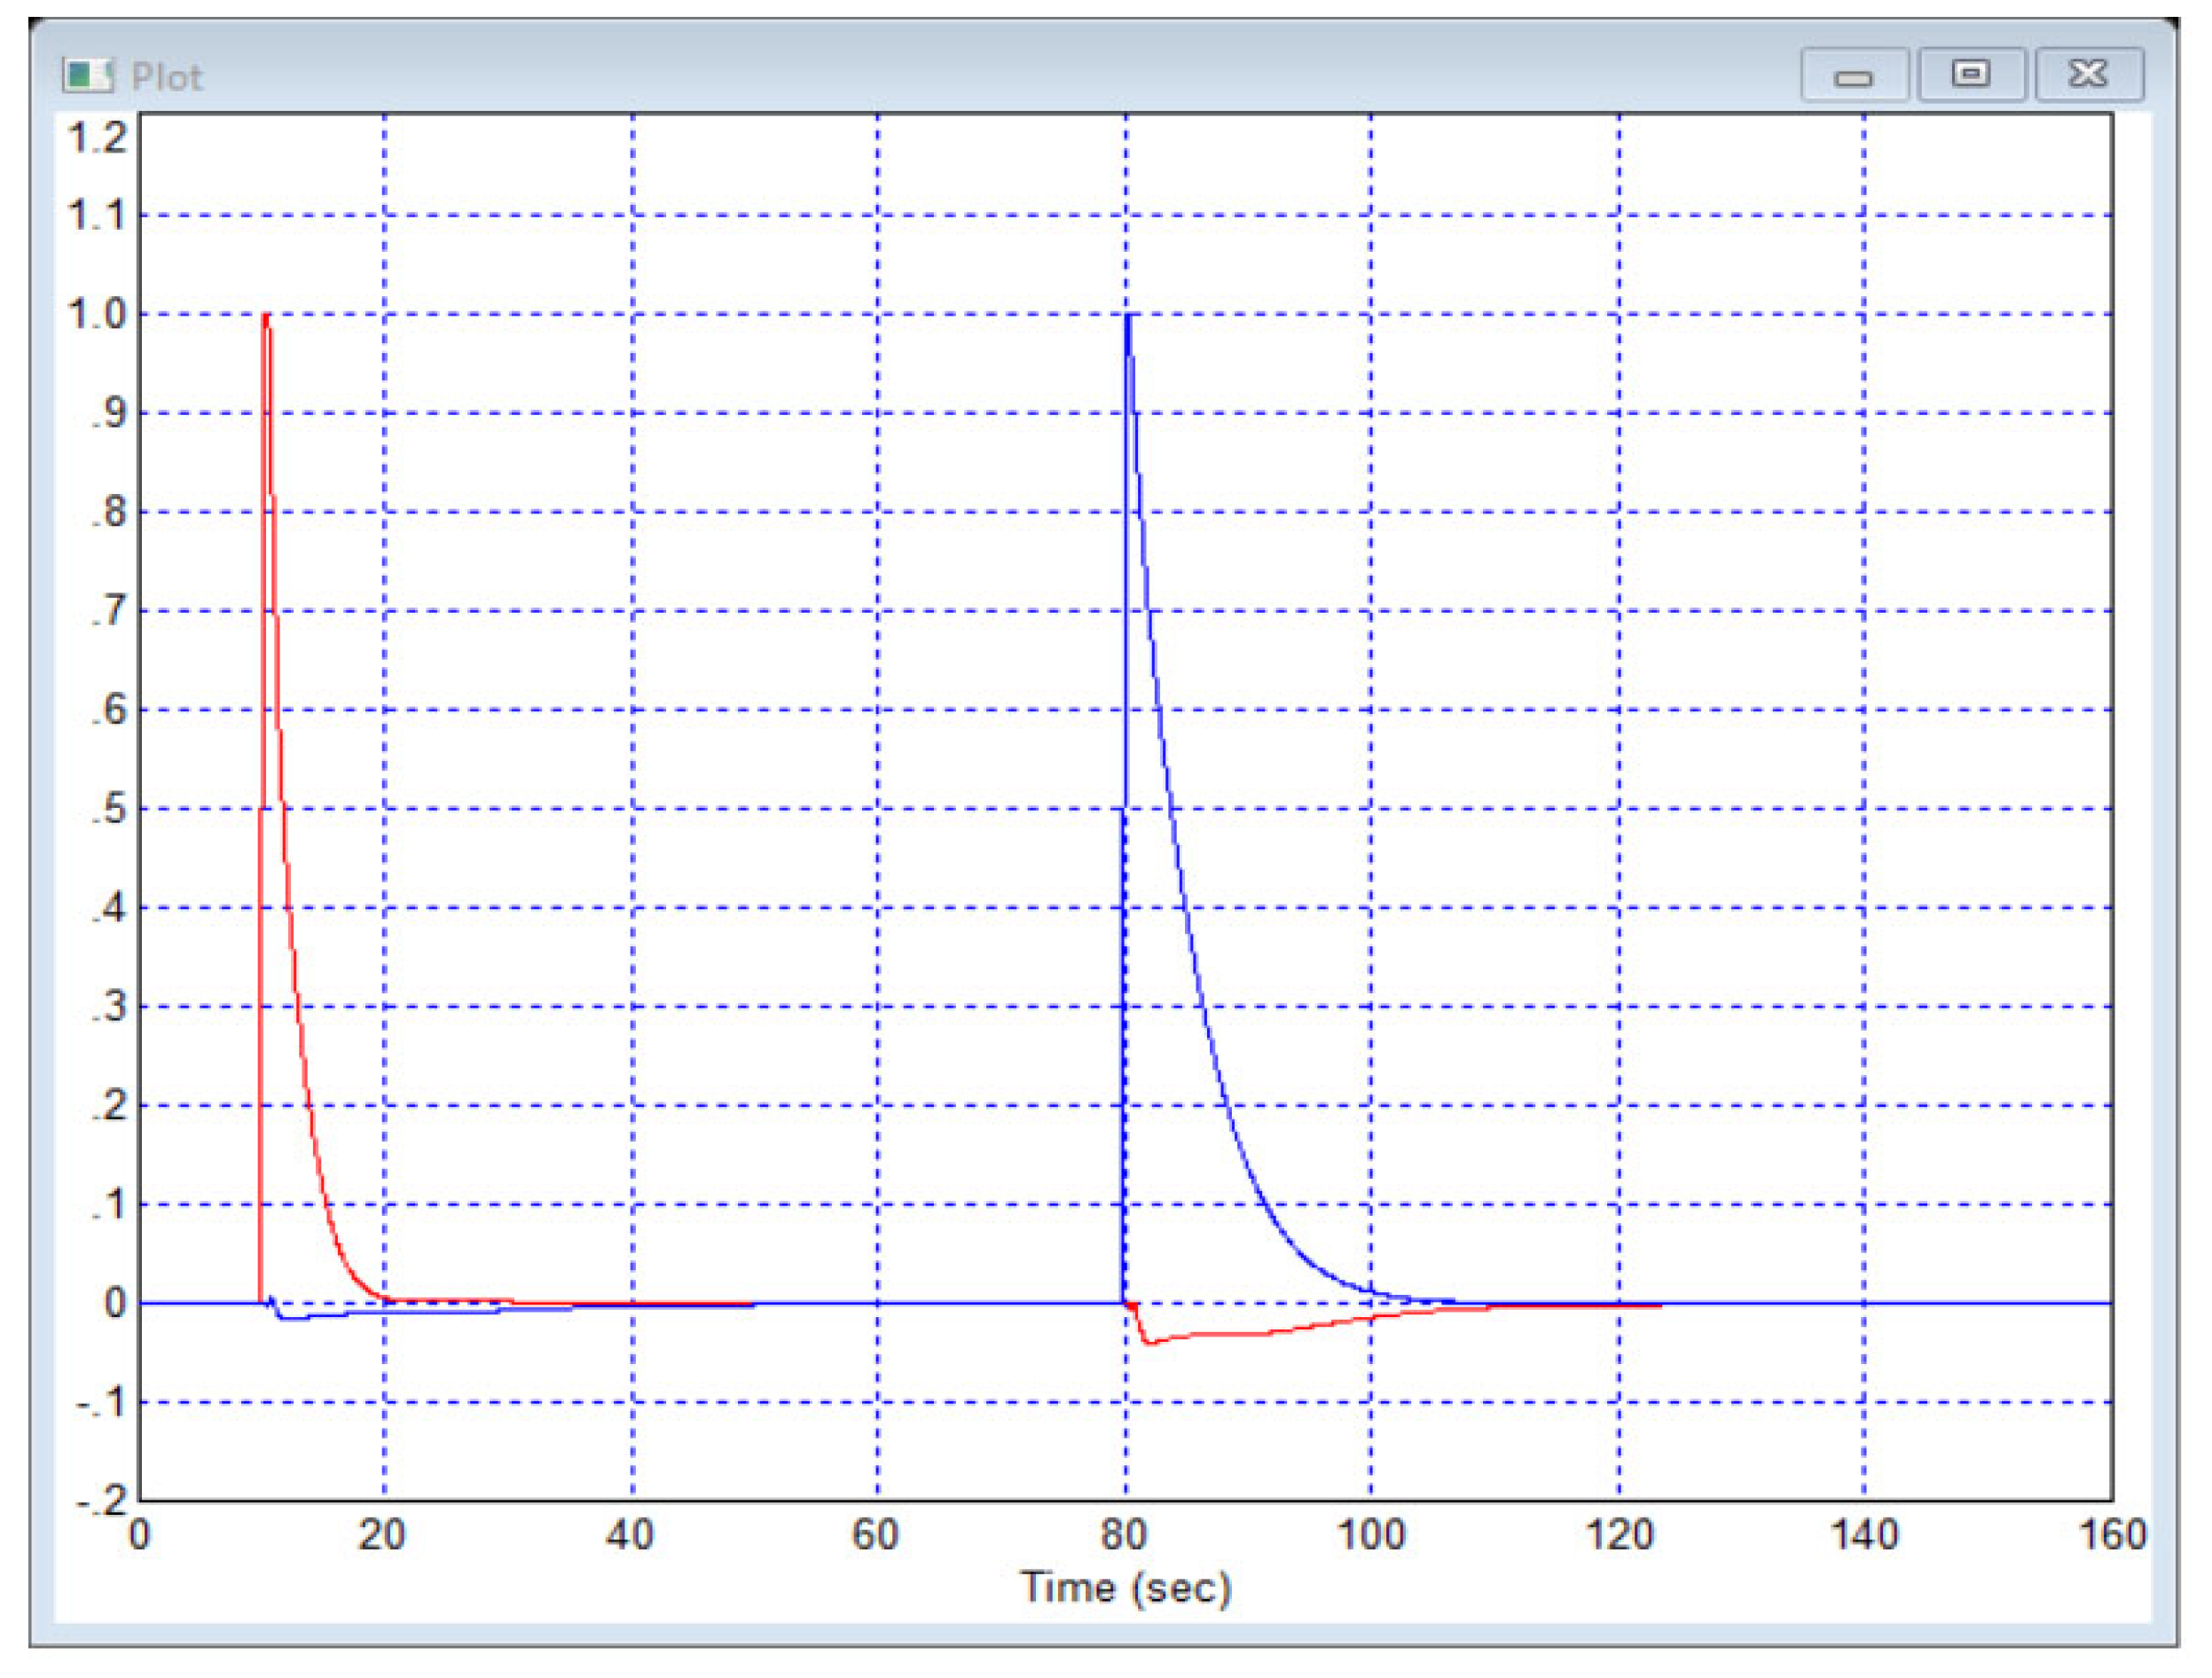Click the x-axis value '40'
This screenshot has height=1678, width=2212.
coord(630,1535)
